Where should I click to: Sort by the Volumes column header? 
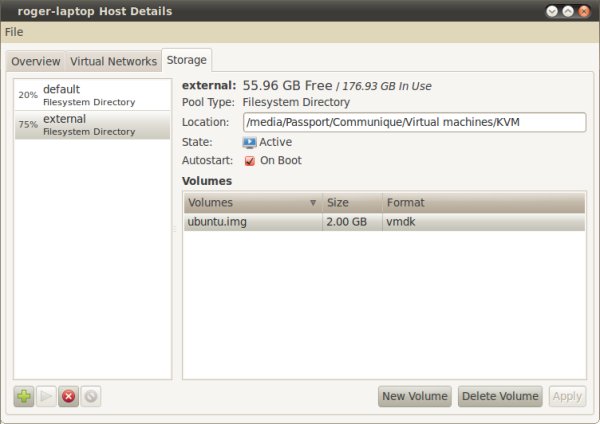(252, 202)
